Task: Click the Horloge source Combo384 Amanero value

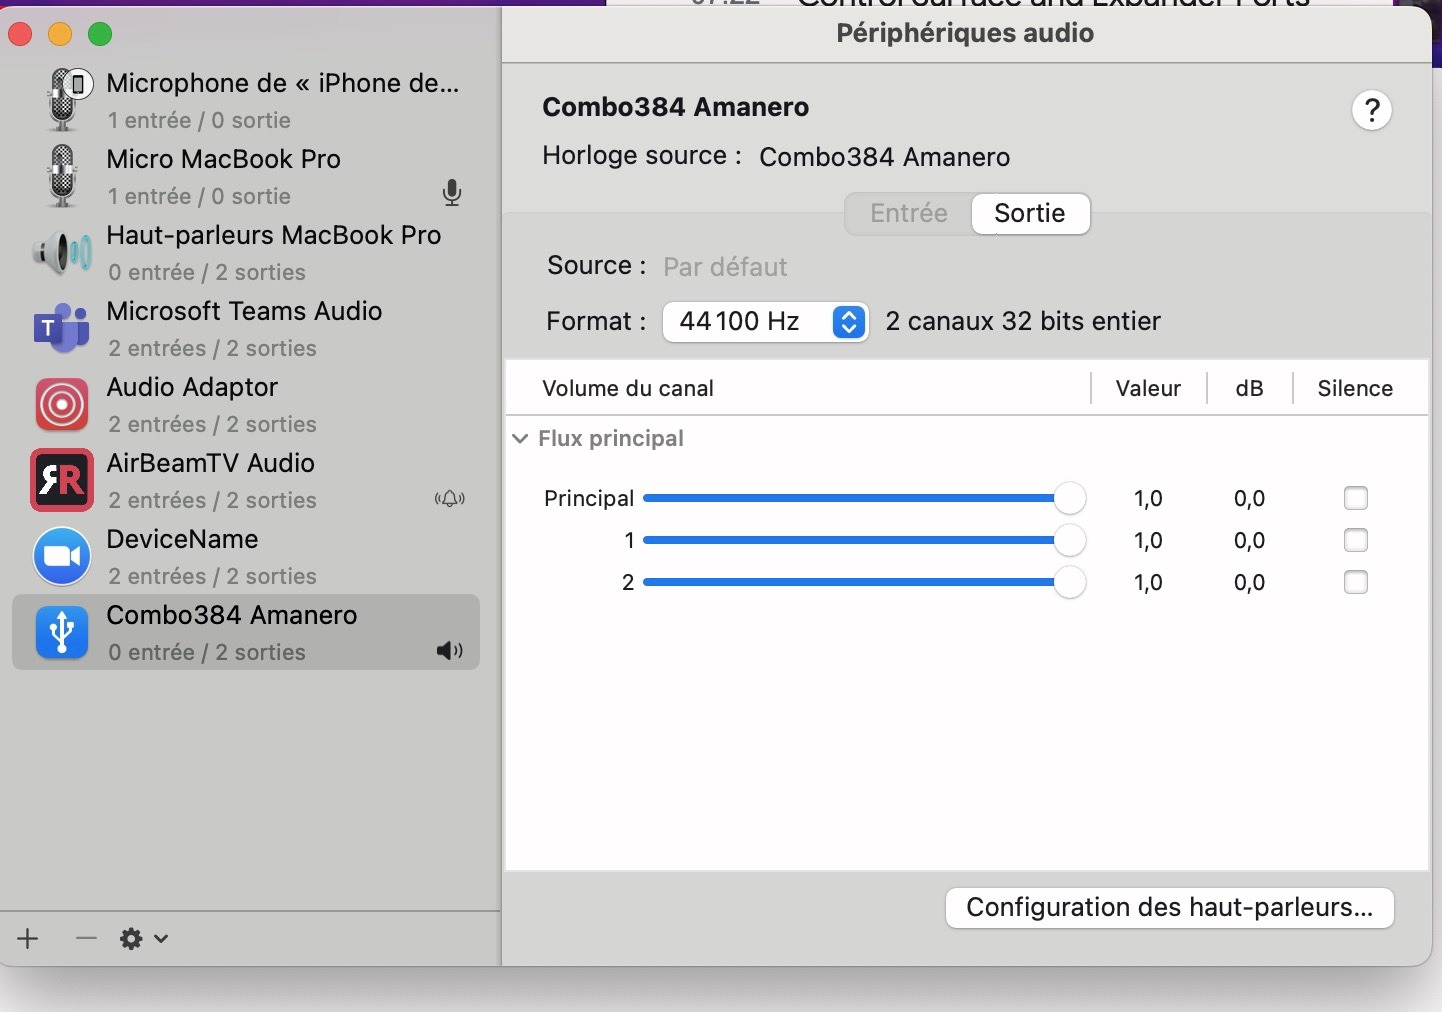Action: coord(885,157)
